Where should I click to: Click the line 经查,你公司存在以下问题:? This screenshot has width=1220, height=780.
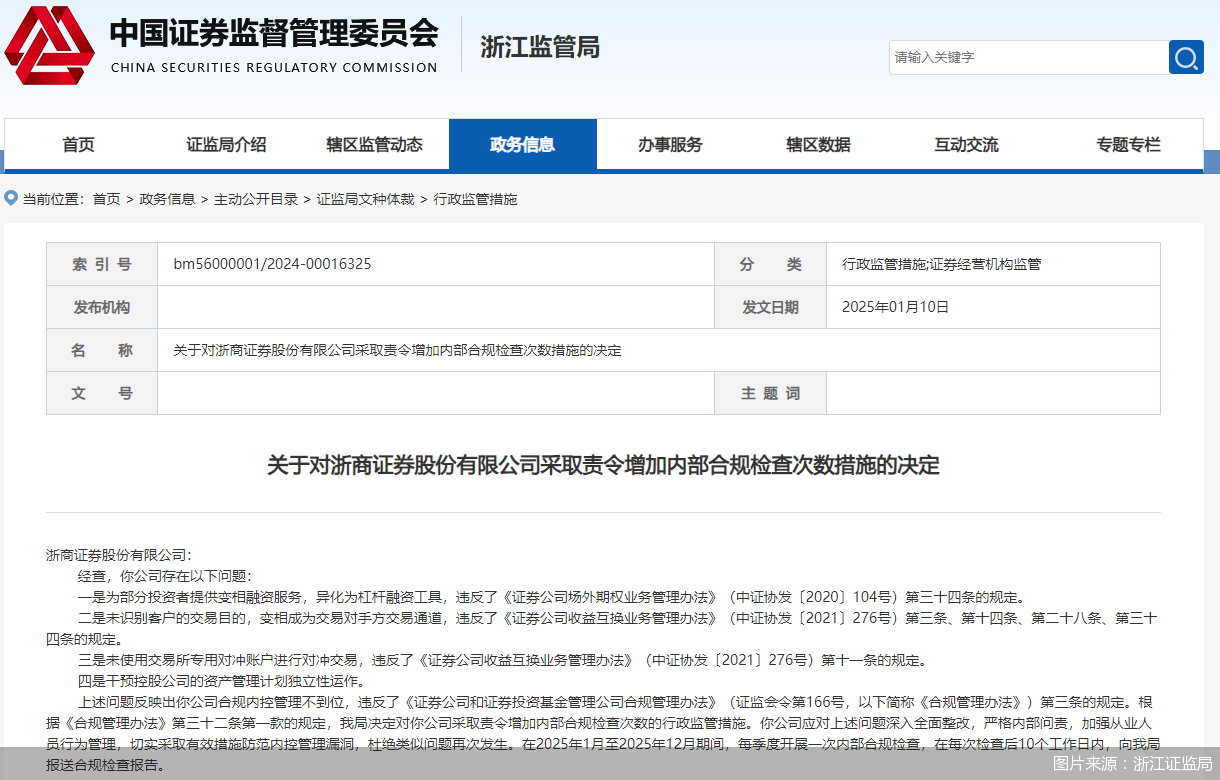pyautogui.click(x=165, y=576)
